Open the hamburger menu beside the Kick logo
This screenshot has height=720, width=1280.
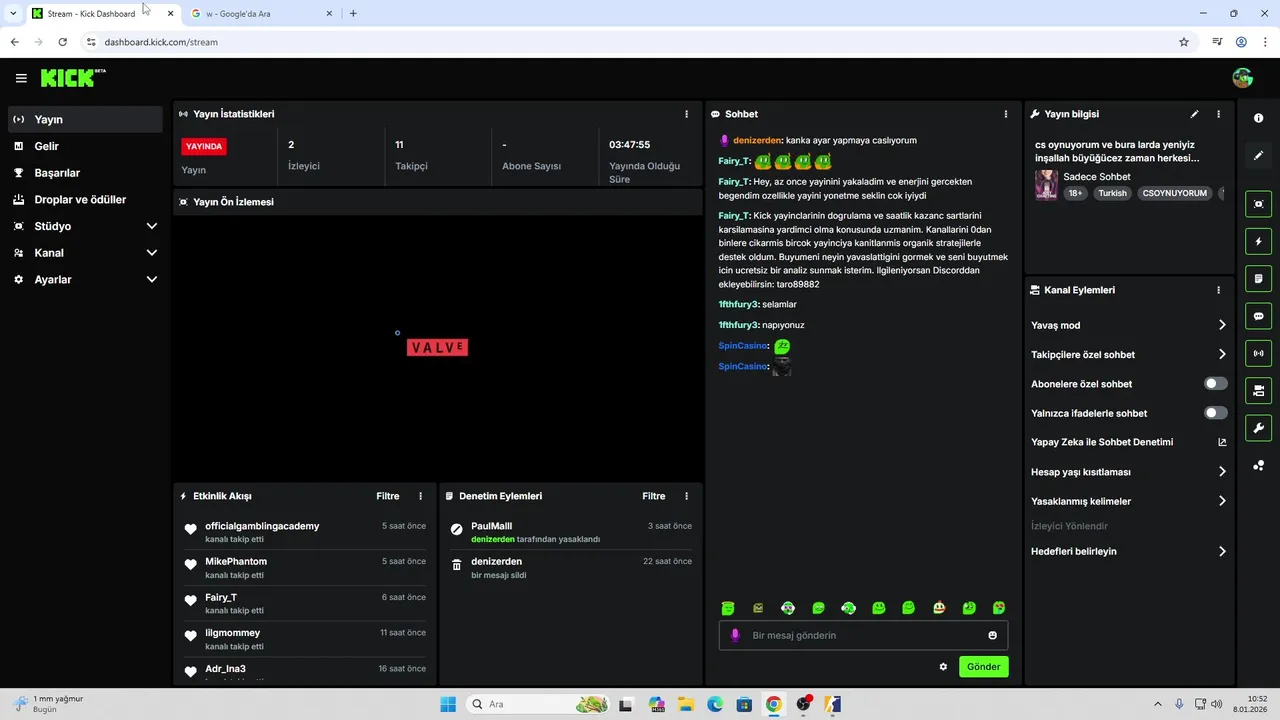(x=21, y=78)
